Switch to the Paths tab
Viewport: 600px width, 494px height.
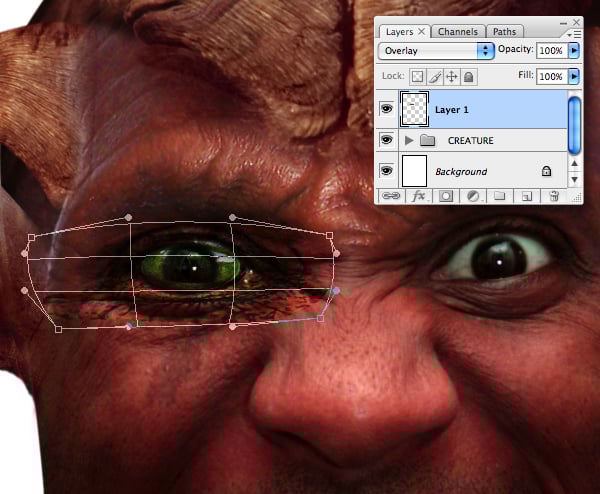(x=504, y=32)
